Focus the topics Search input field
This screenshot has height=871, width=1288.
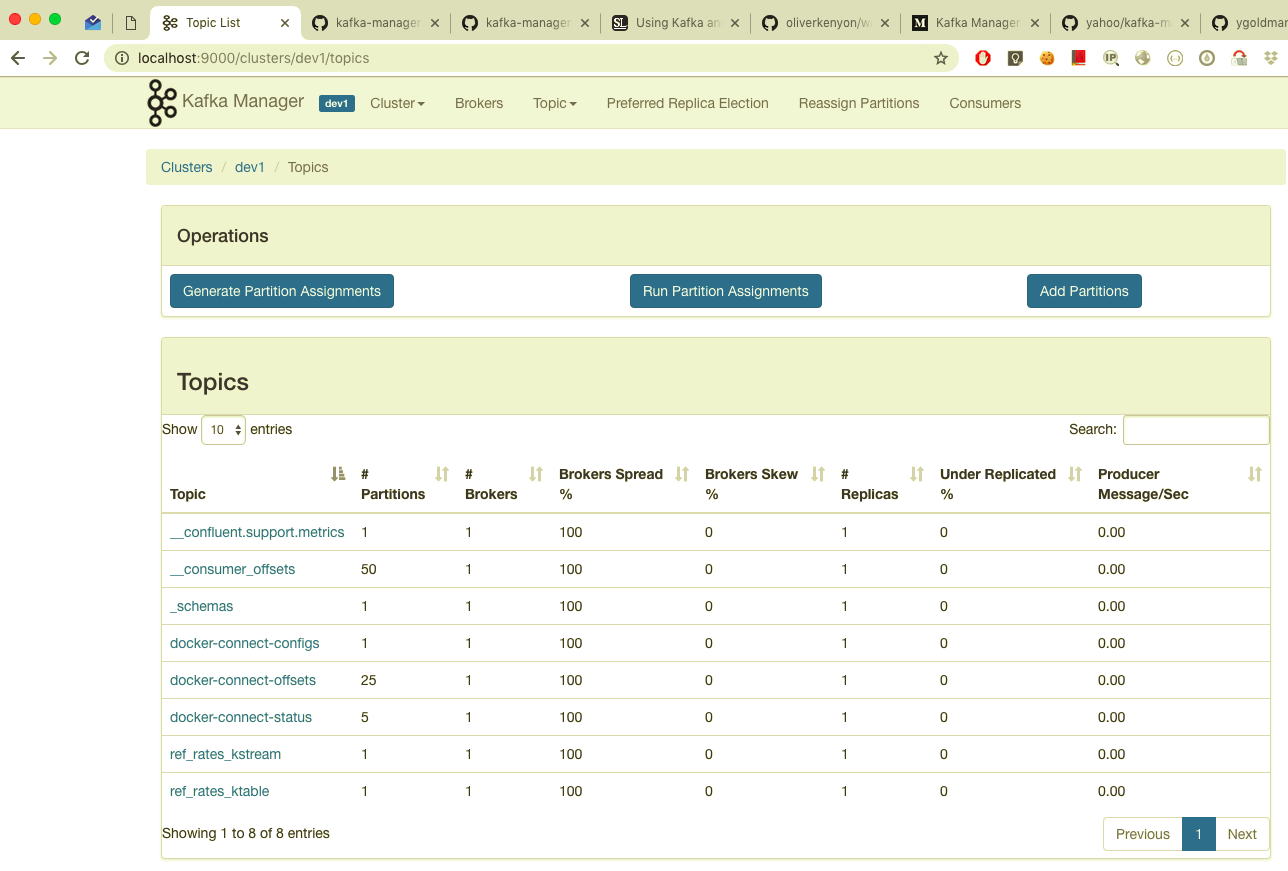coord(1196,429)
